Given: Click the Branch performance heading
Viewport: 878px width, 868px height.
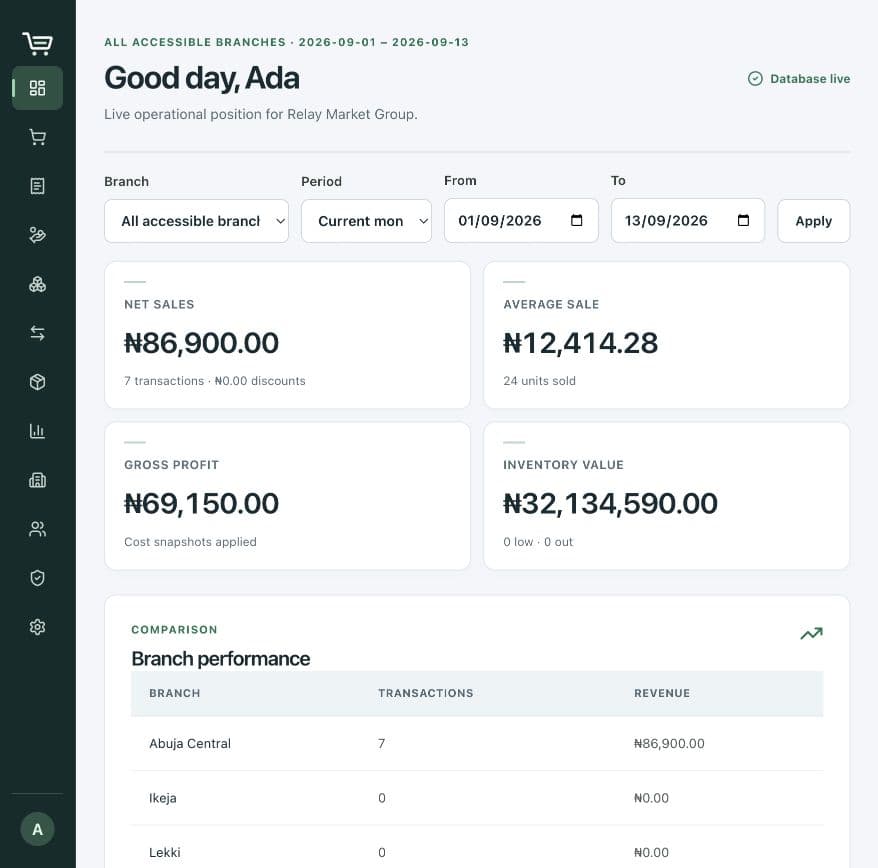Looking at the screenshot, I should (221, 659).
